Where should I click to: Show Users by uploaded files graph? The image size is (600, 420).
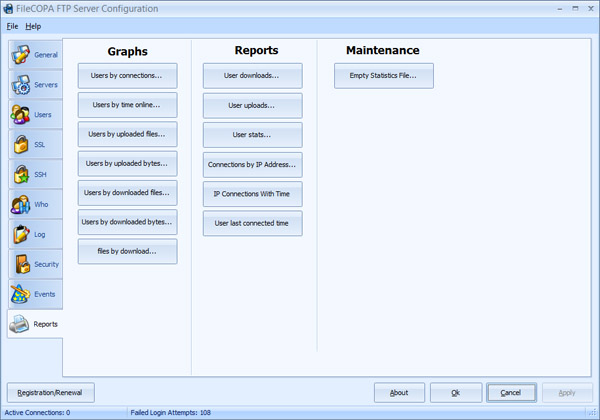(127, 134)
